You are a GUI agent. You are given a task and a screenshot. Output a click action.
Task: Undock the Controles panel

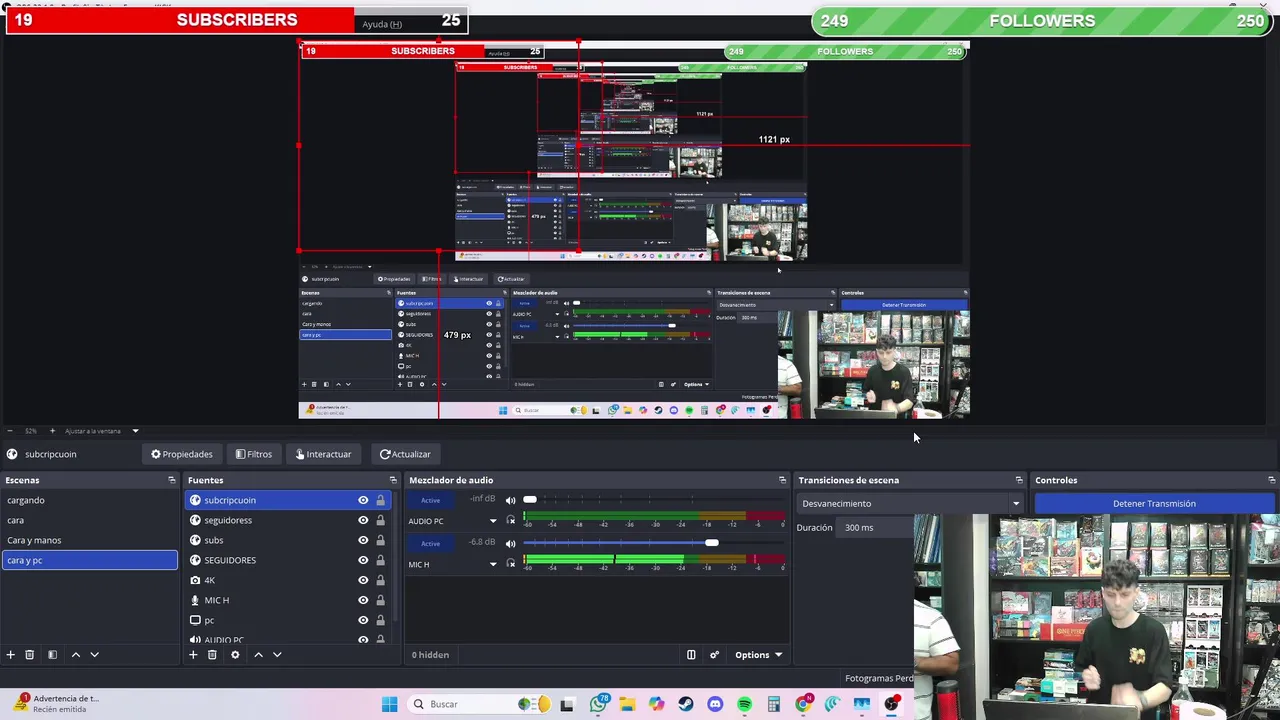click(x=1271, y=480)
